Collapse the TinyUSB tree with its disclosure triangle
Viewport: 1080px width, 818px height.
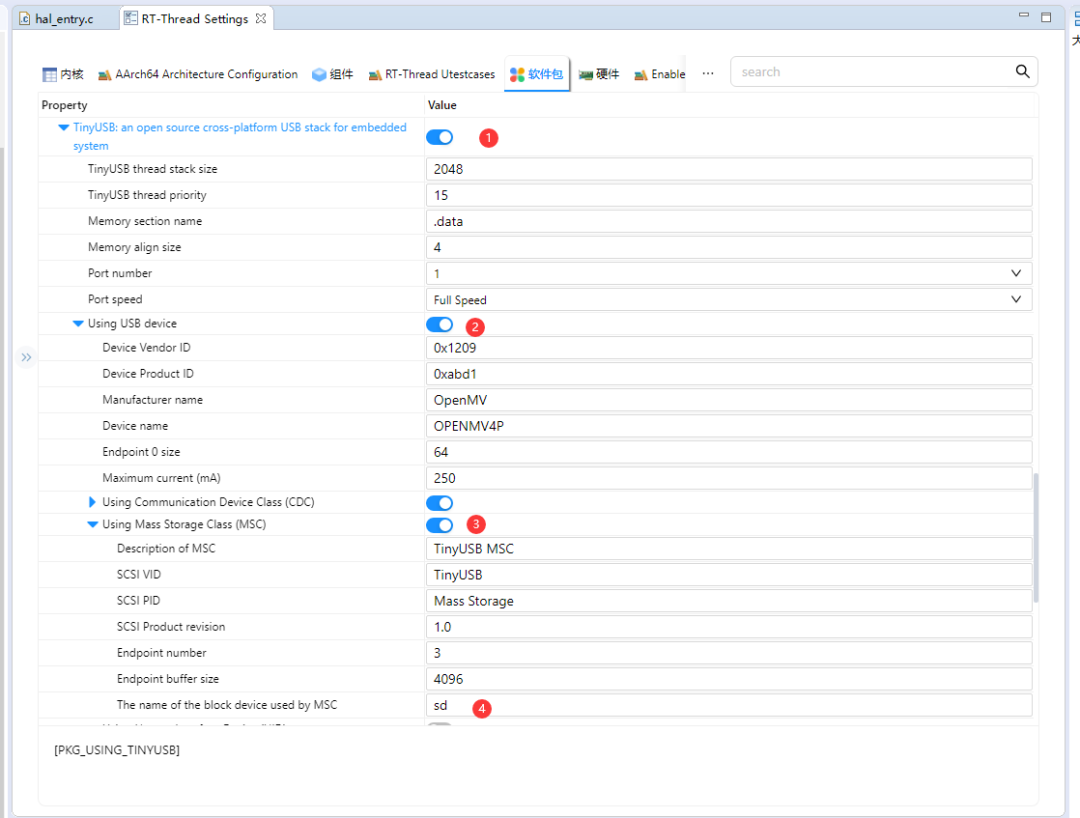coord(63,127)
